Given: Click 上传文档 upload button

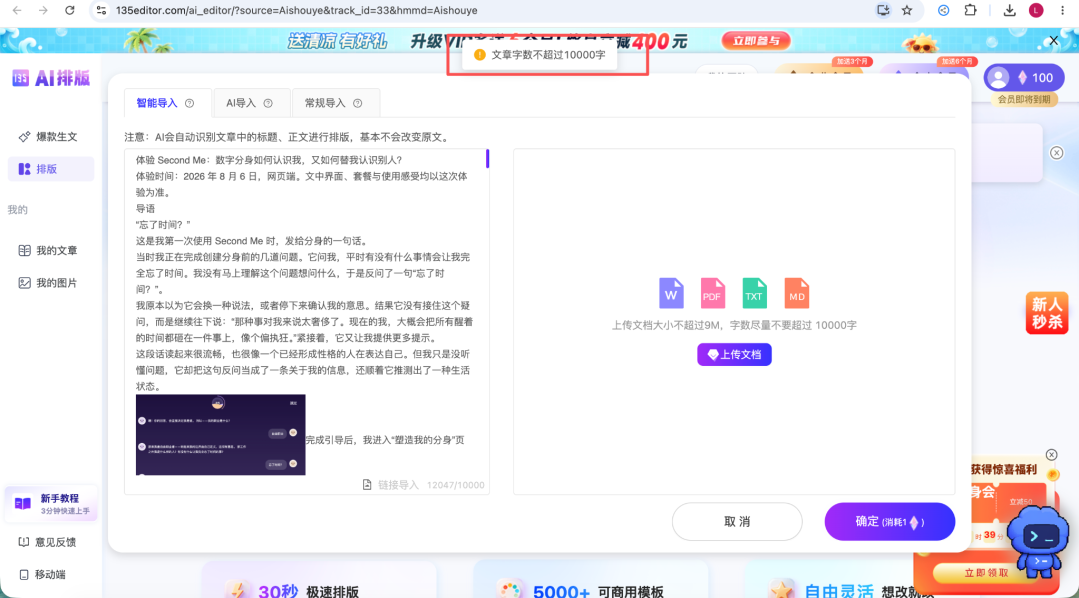Looking at the screenshot, I should (x=734, y=354).
